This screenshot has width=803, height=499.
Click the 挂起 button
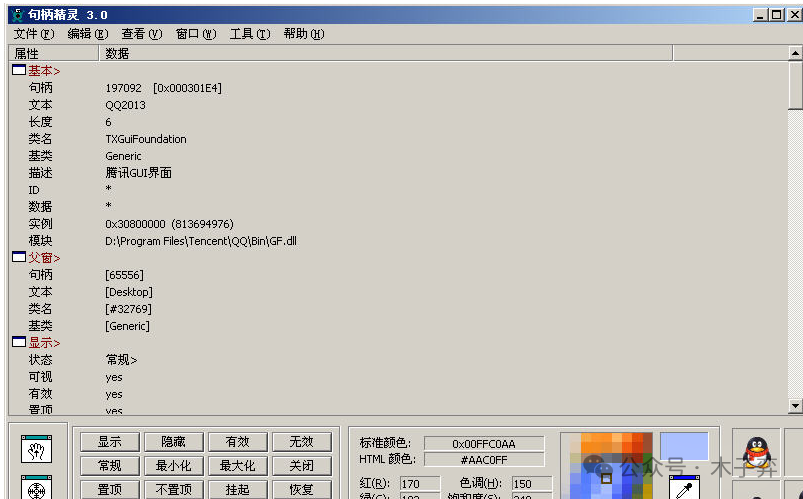tap(238, 489)
